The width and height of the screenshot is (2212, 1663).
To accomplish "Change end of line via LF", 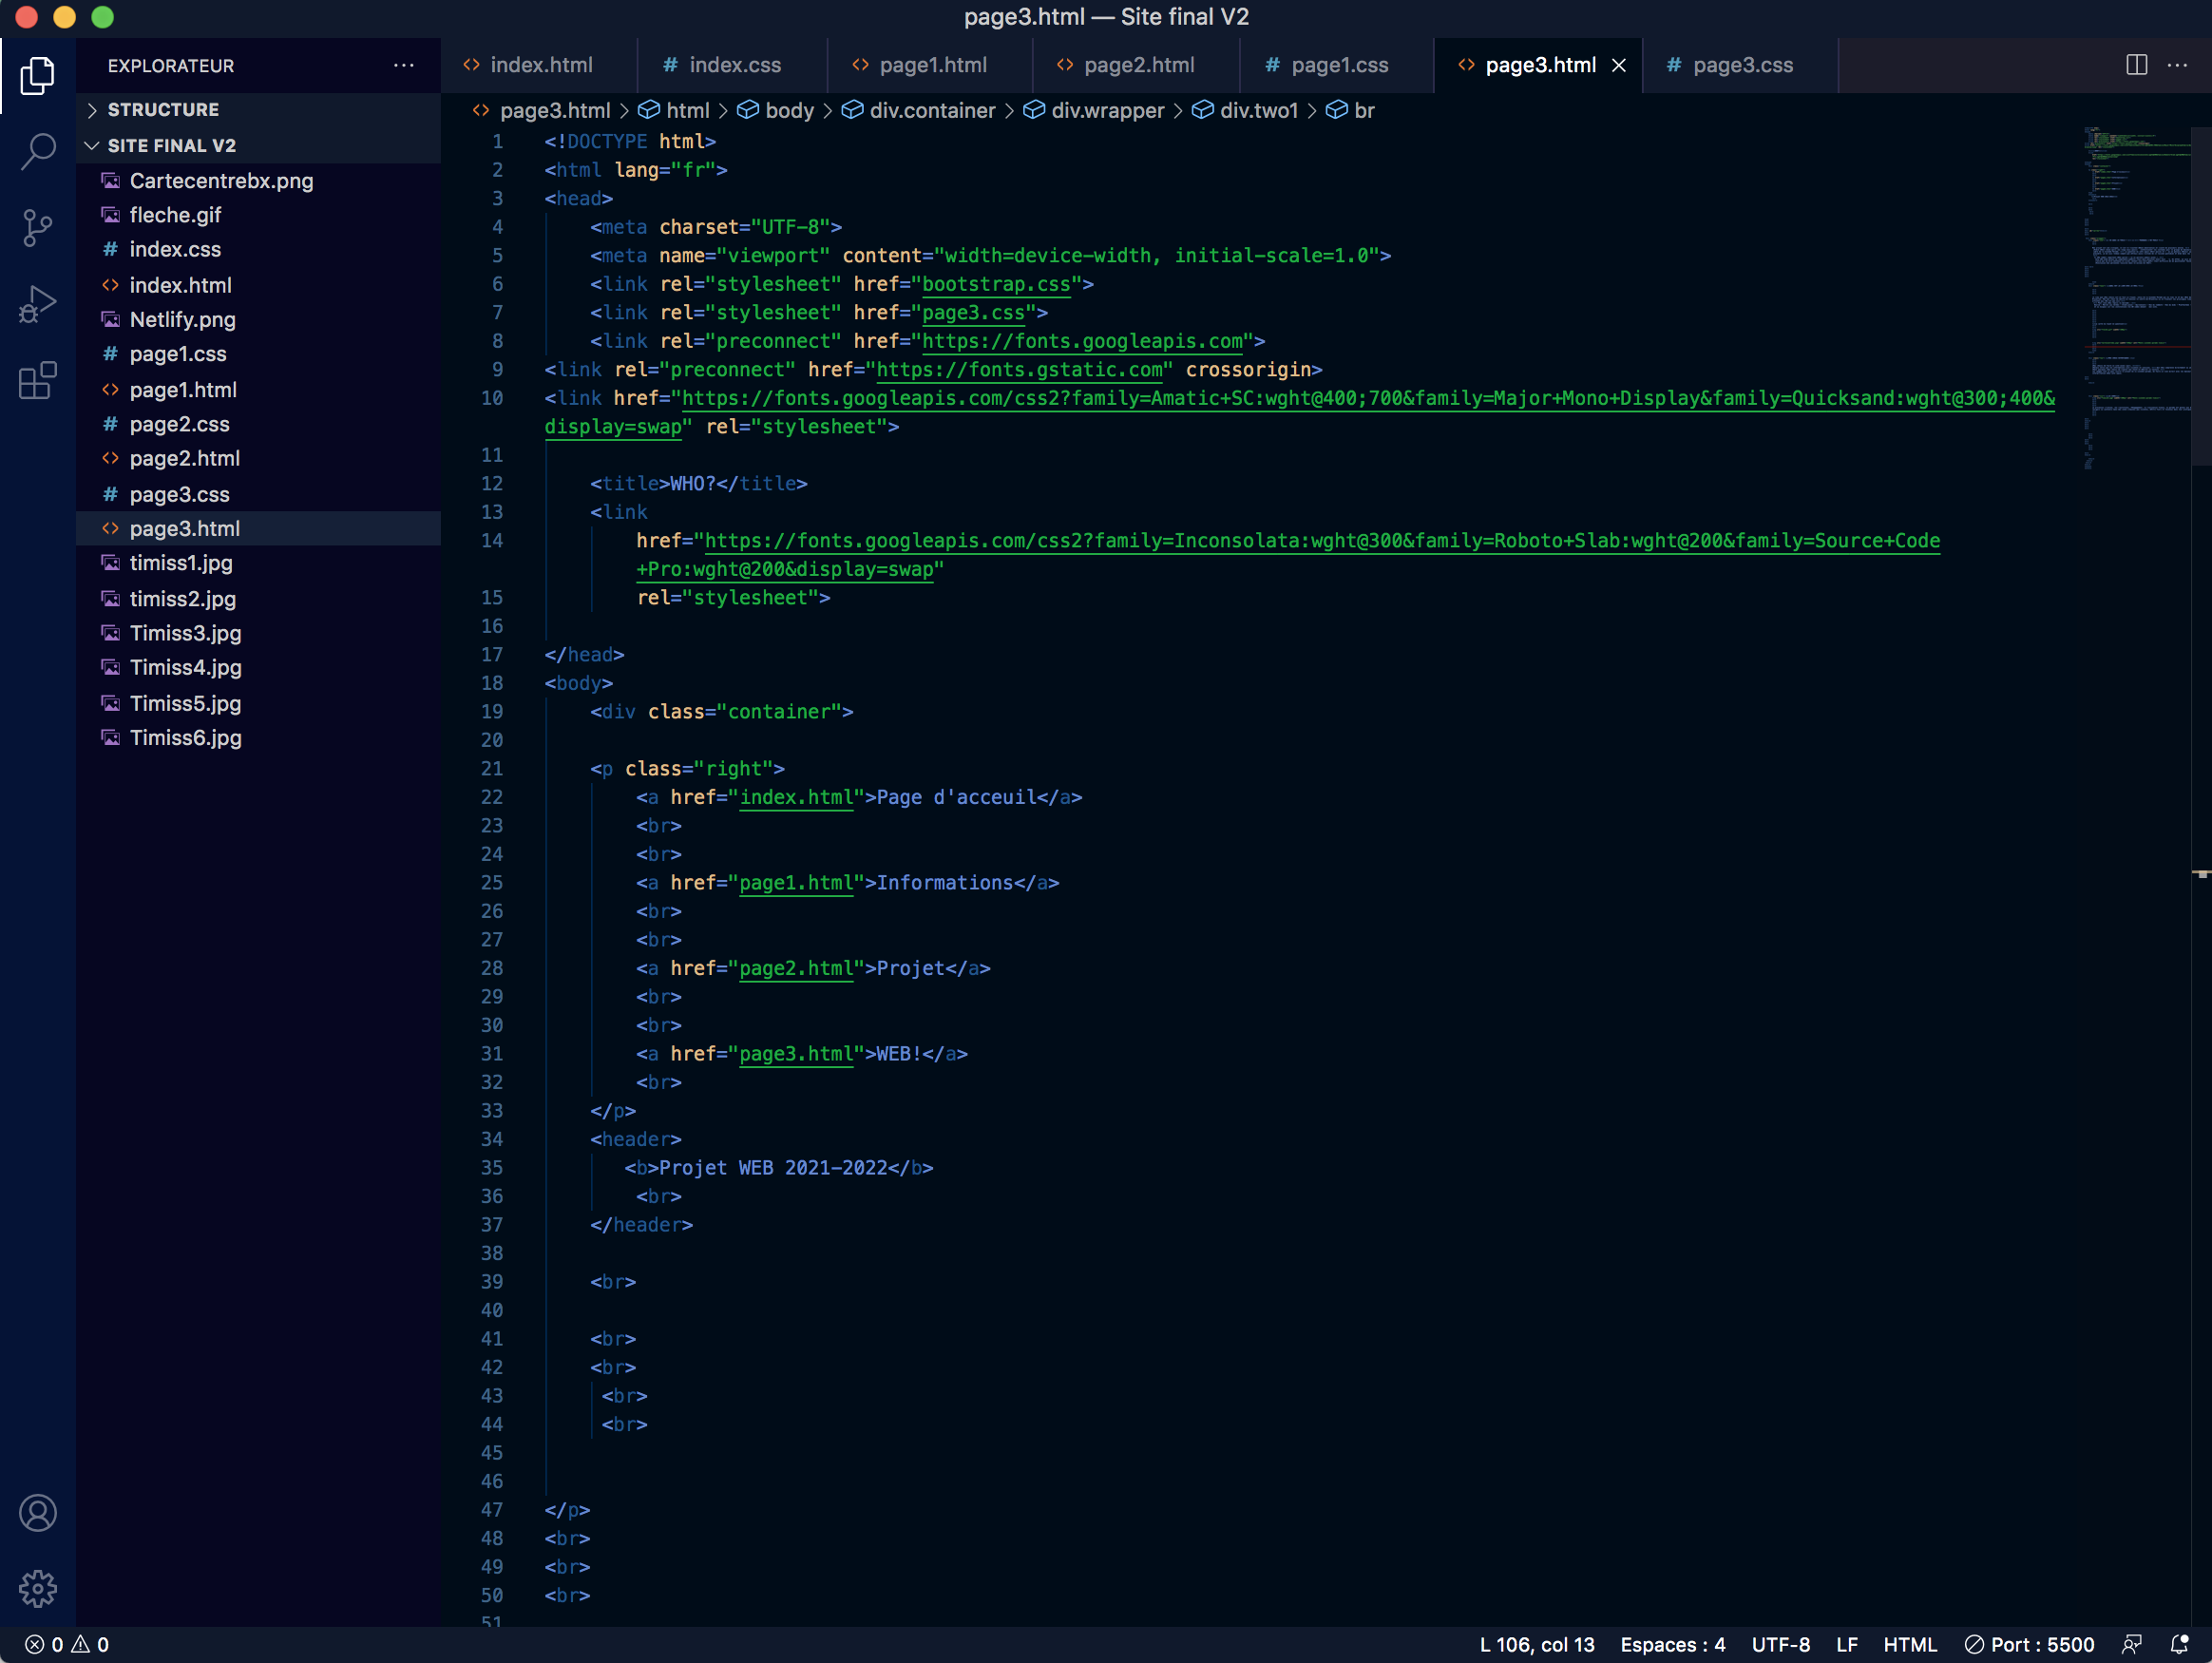I will pos(1846,1644).
